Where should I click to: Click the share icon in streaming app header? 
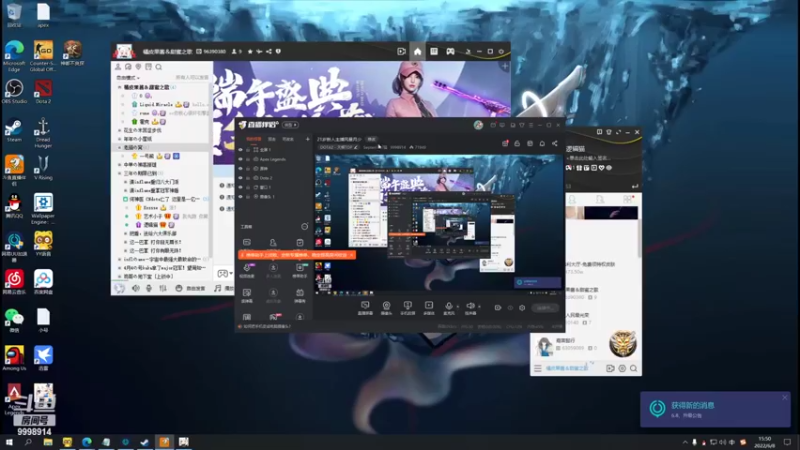tap(555, 144)
